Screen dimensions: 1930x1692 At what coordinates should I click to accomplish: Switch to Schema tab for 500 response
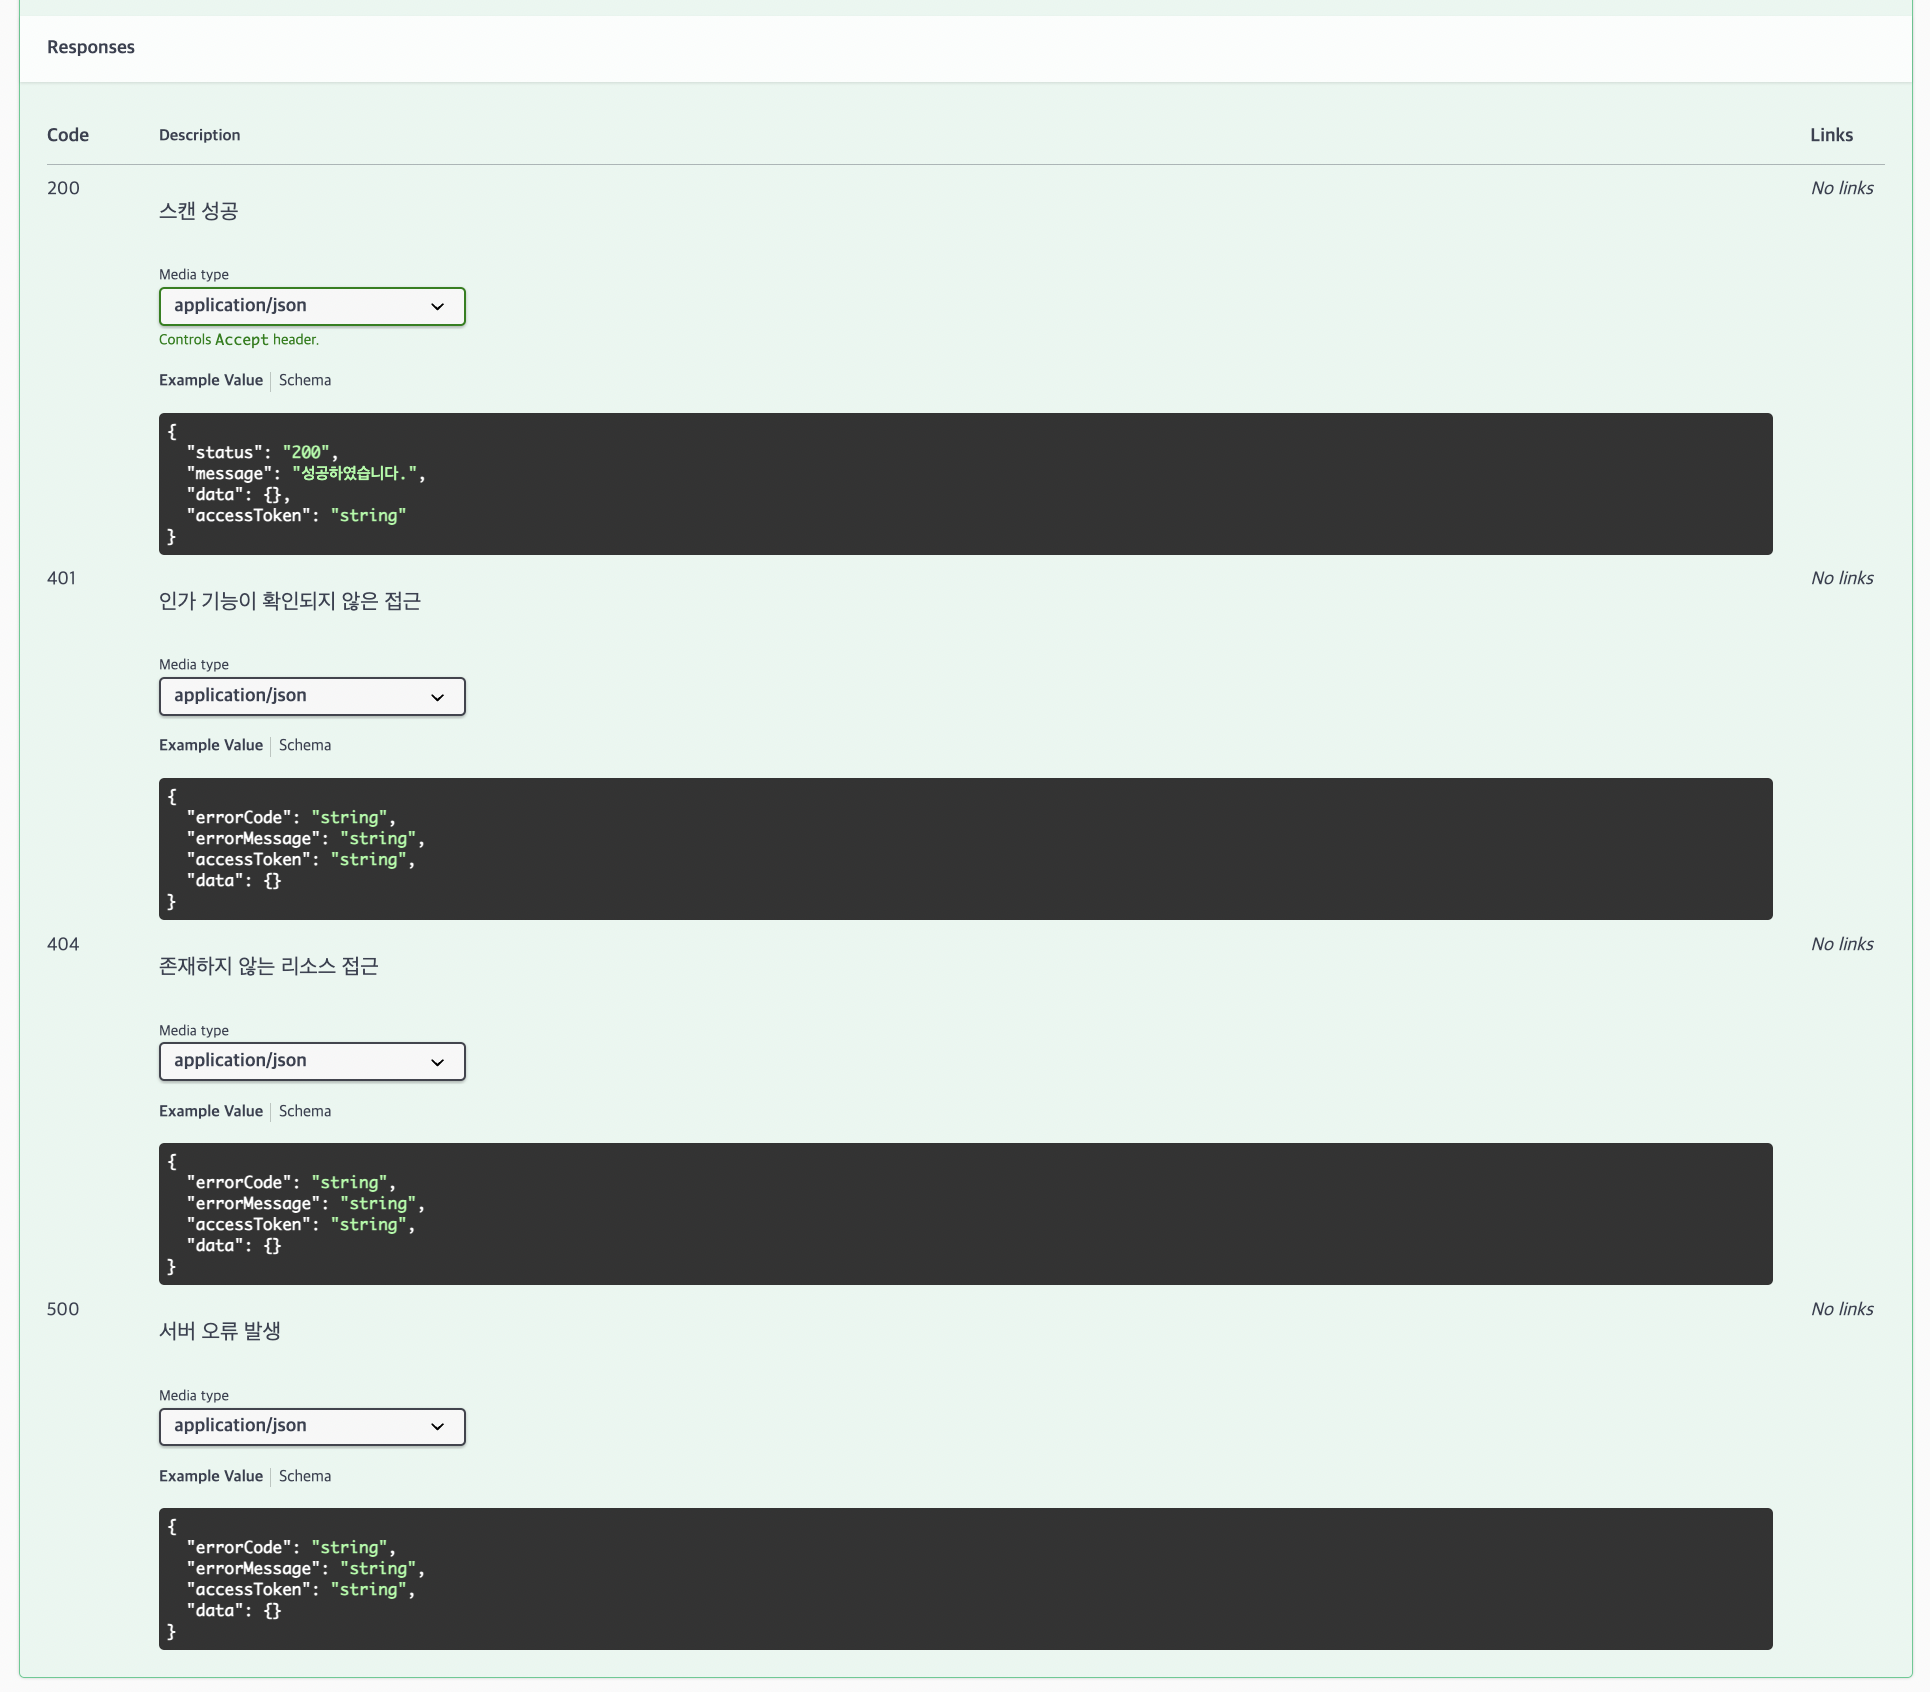[304, 1476]
